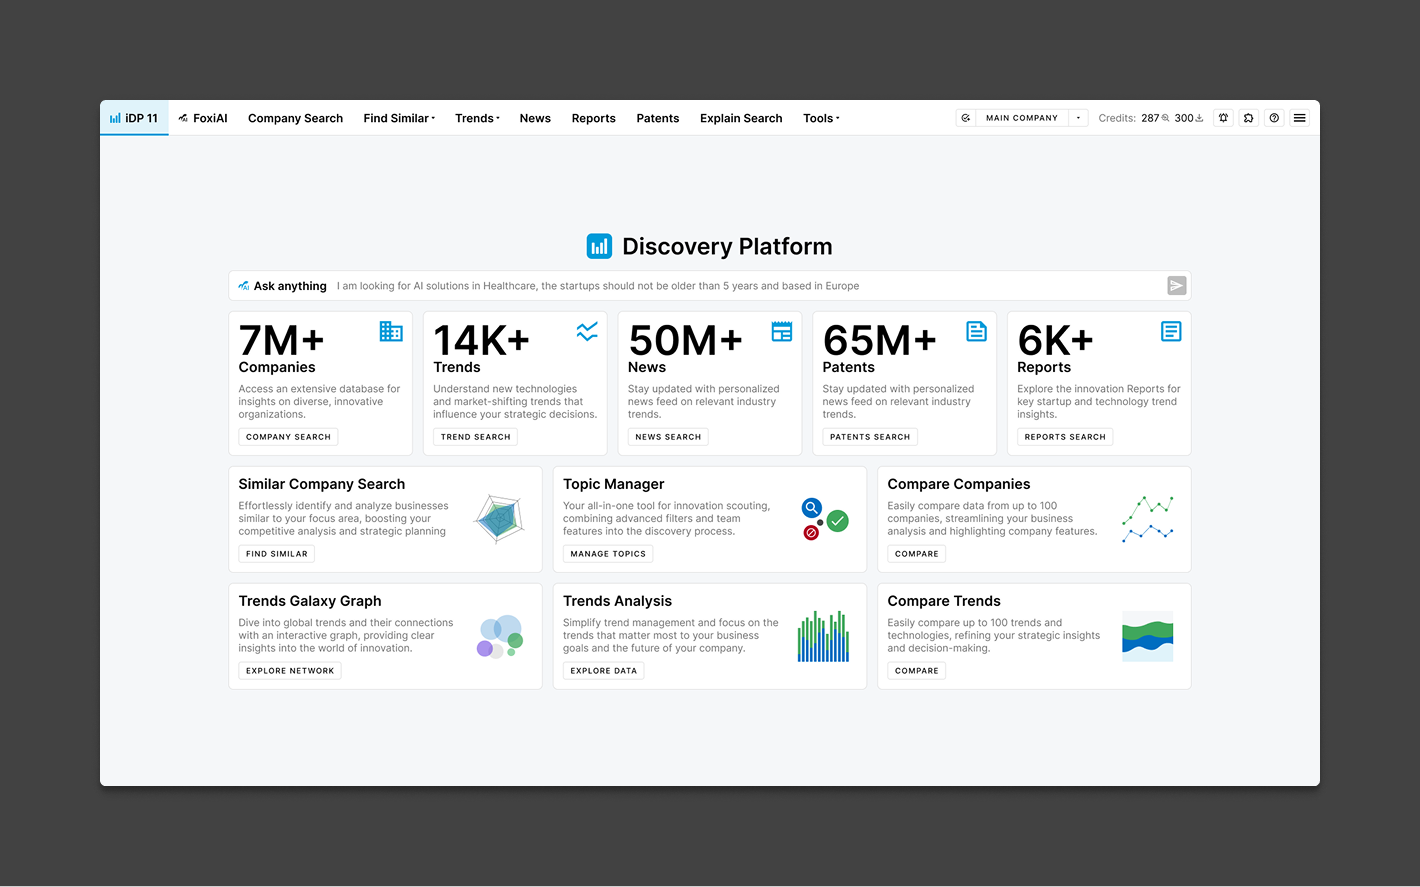Image resolution: width=1420 pixels, height=887 pixels.
Task: Click the download icon beside the 300 credits
Action: (1199, 117)
